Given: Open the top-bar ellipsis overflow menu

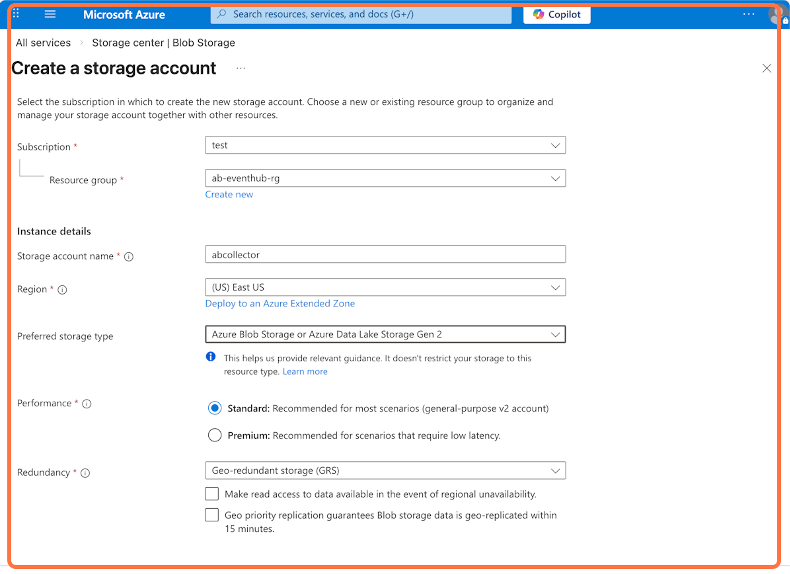Looking at the screenshot, I should (x=749, y=15).
